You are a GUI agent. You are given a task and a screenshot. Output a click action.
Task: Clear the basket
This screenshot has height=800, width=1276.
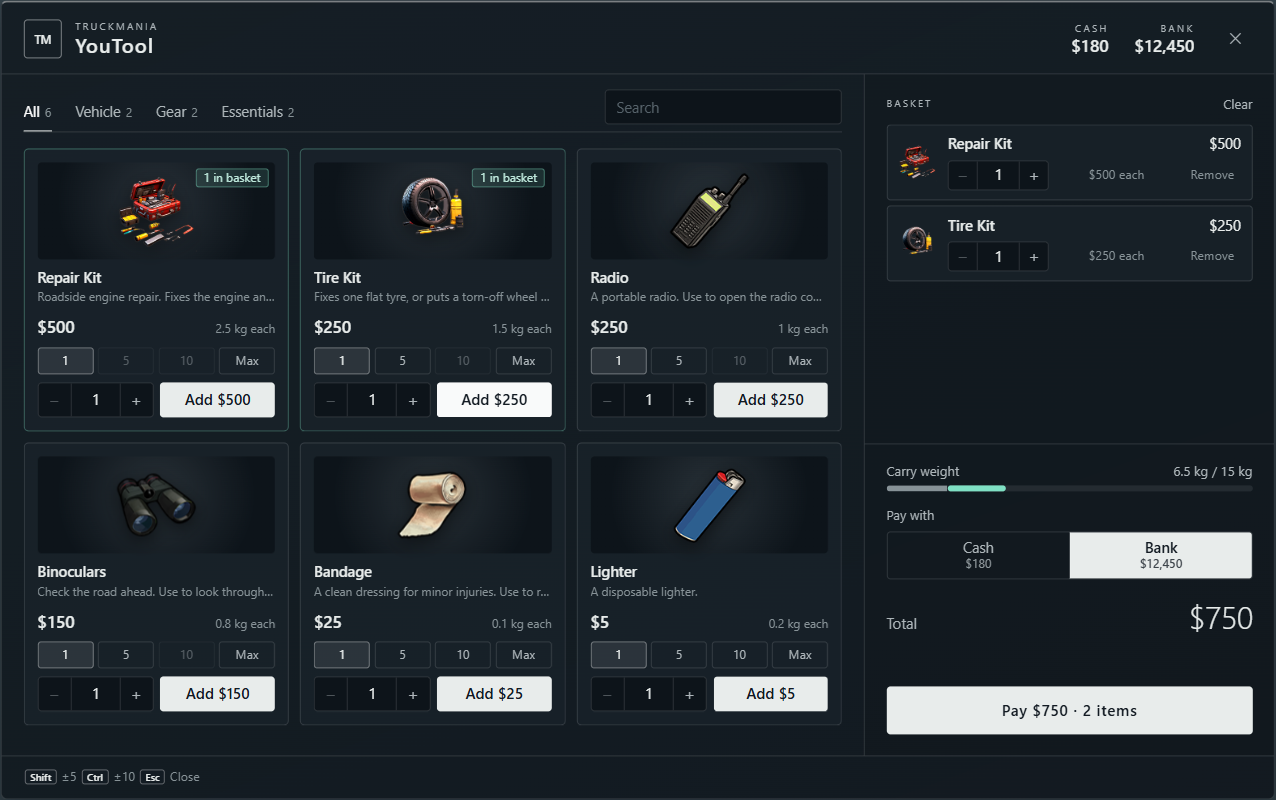coord(1237,104)
